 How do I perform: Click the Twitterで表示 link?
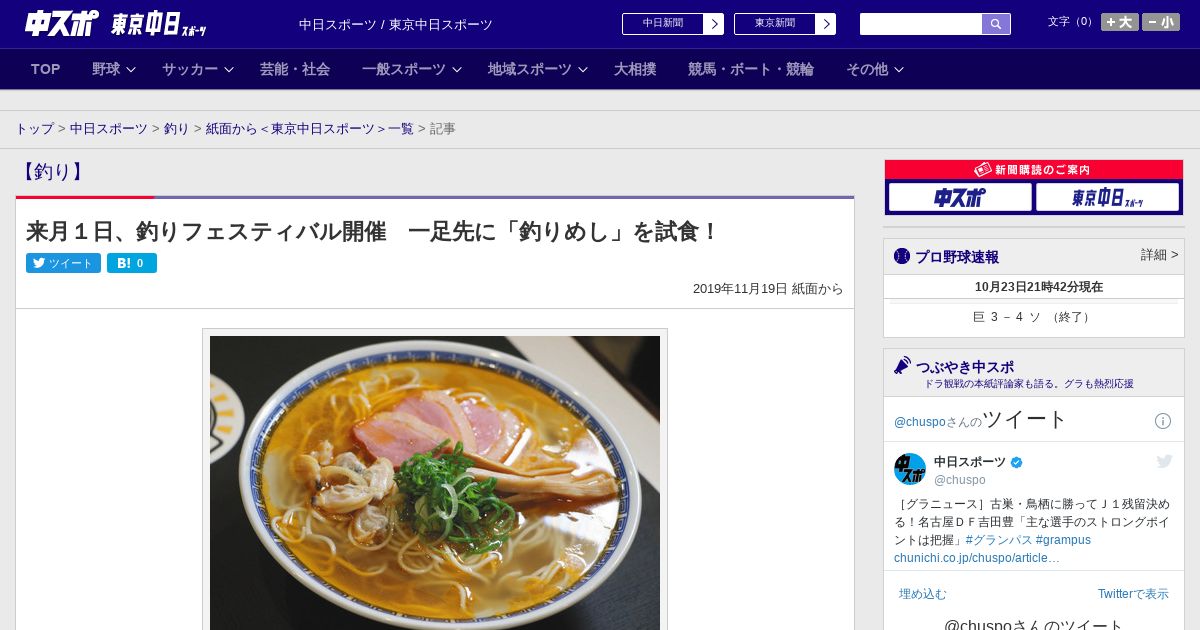click(1133, 594)
